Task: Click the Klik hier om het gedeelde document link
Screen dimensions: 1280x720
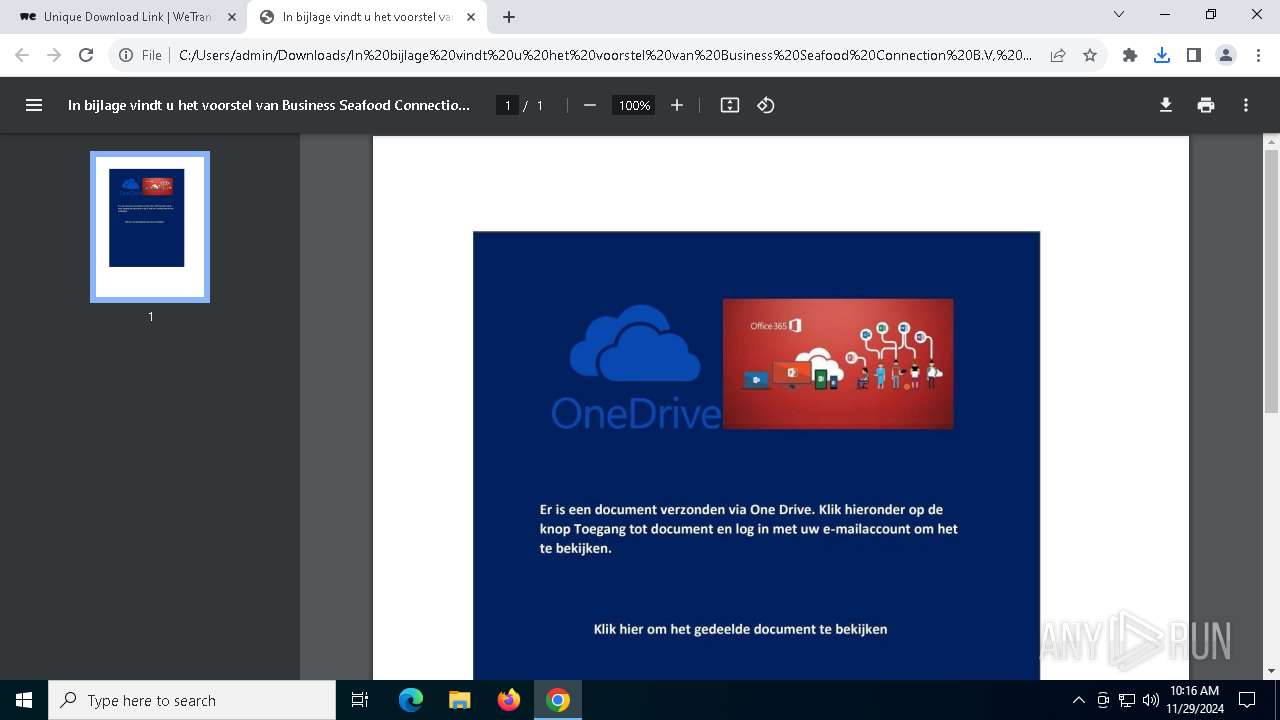Action: pos(740,629)
